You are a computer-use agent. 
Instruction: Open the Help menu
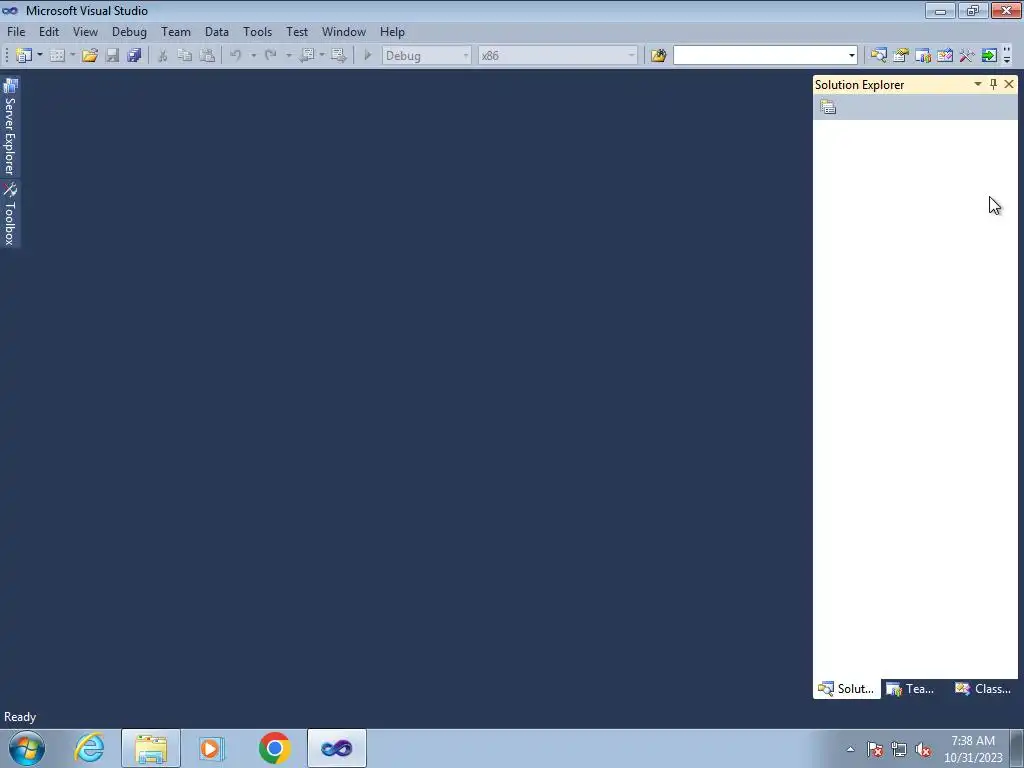[x=392, y=31]
